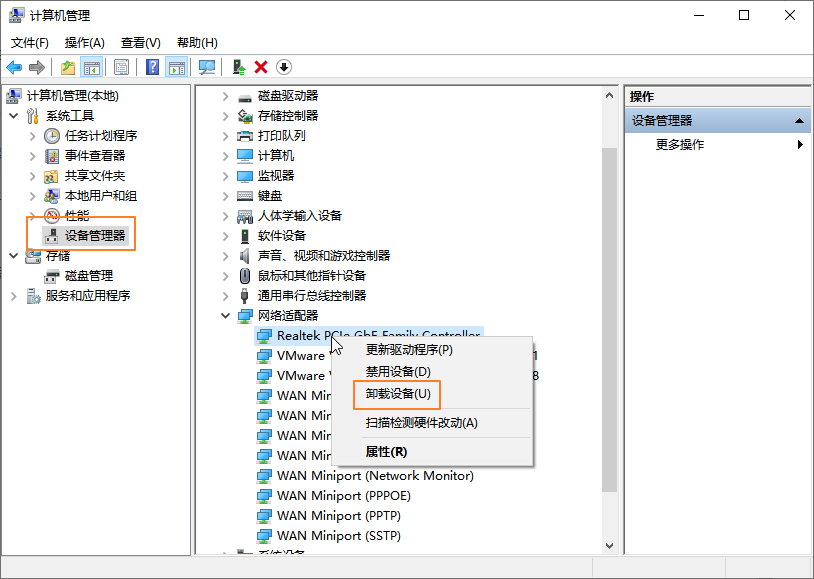Viewport: 814px width, 579px height.
Task: Select WAN Miniport (PPPOE) adapter
Action: pos(343,496)
